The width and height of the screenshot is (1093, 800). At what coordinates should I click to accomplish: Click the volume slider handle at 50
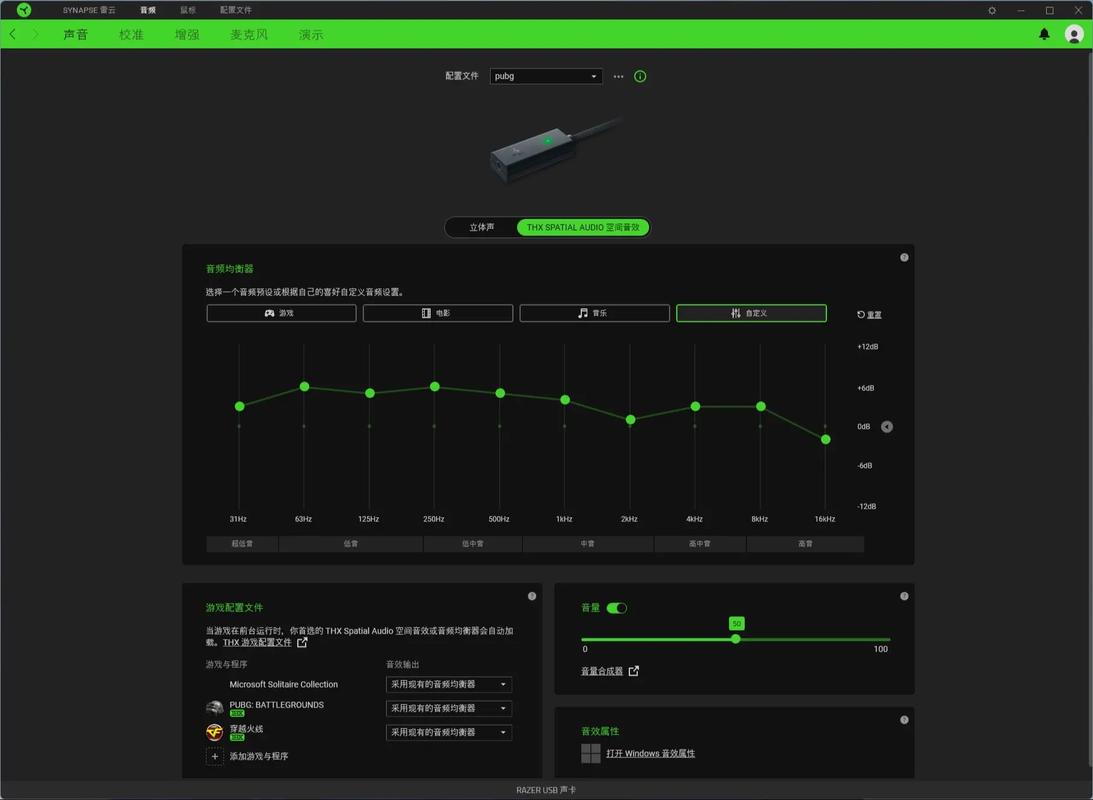tap(736, 639)
